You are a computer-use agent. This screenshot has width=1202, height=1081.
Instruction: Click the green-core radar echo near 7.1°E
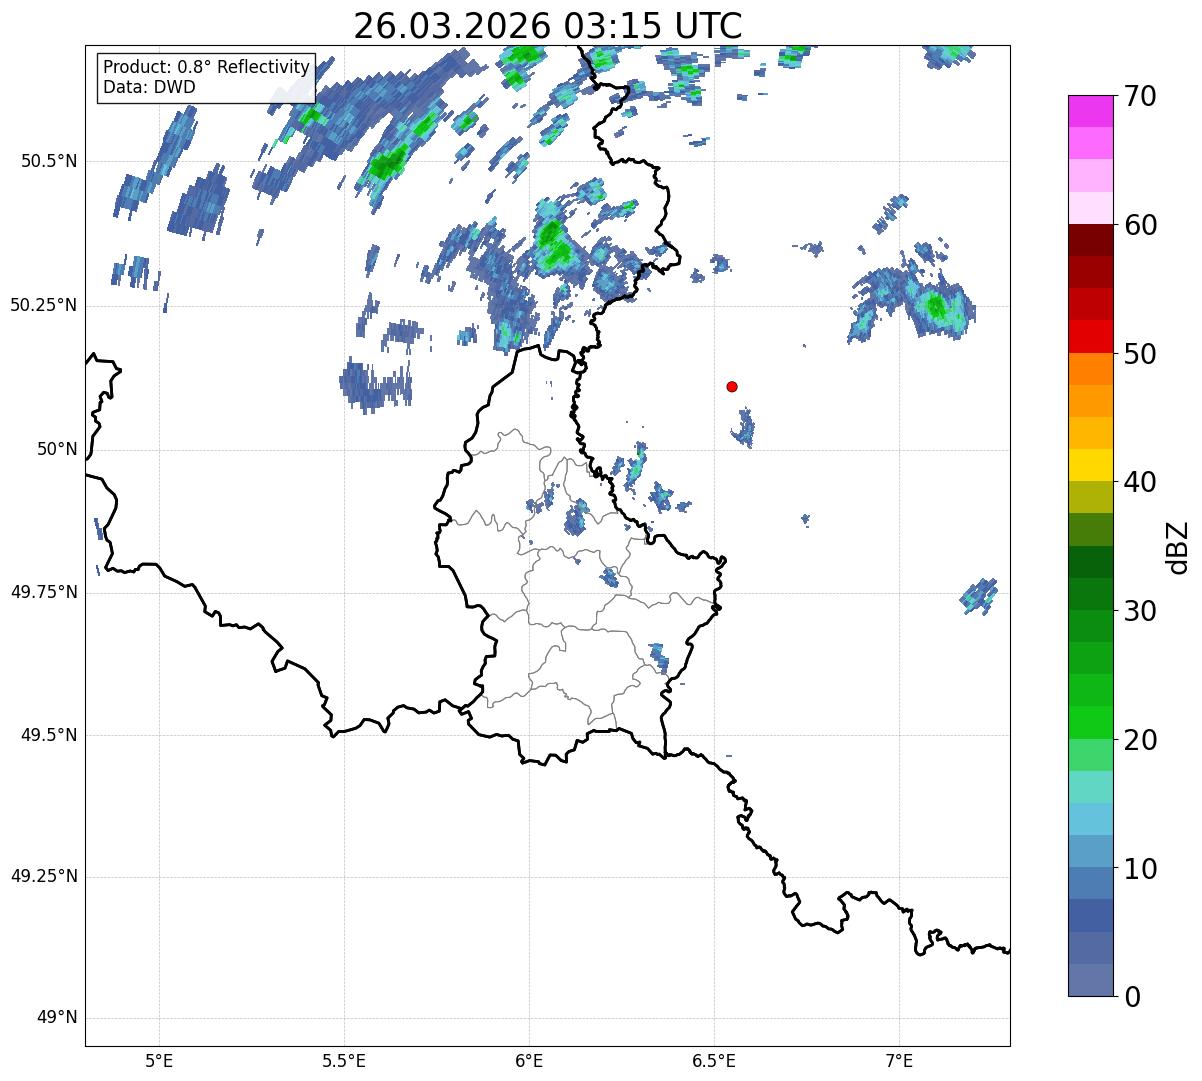pyautogui.click(x=935, y=305)
